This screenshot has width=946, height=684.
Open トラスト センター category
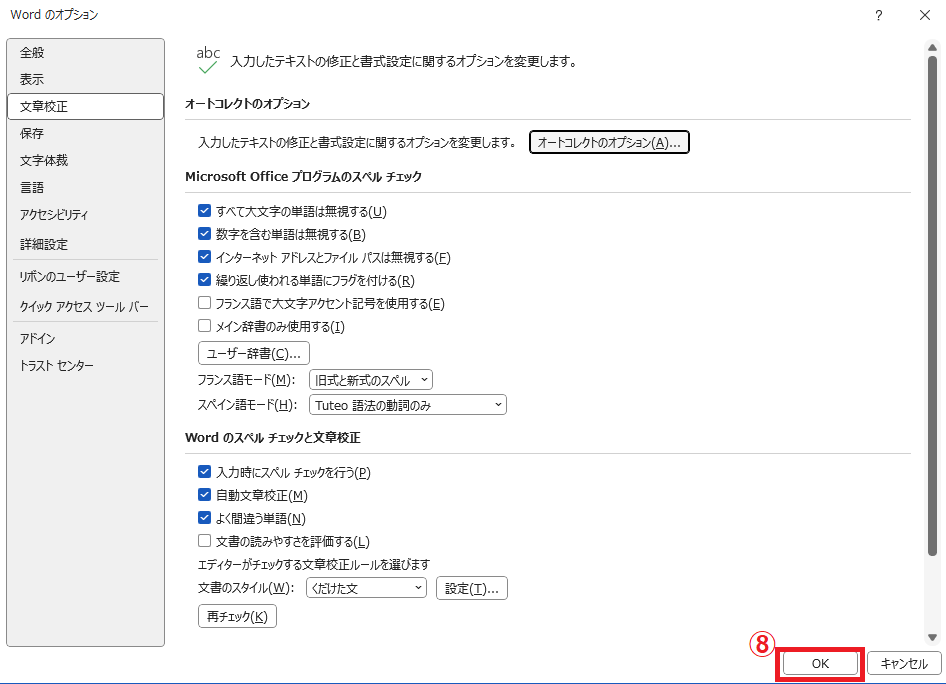pyautogui.click(x=85, y=366)
